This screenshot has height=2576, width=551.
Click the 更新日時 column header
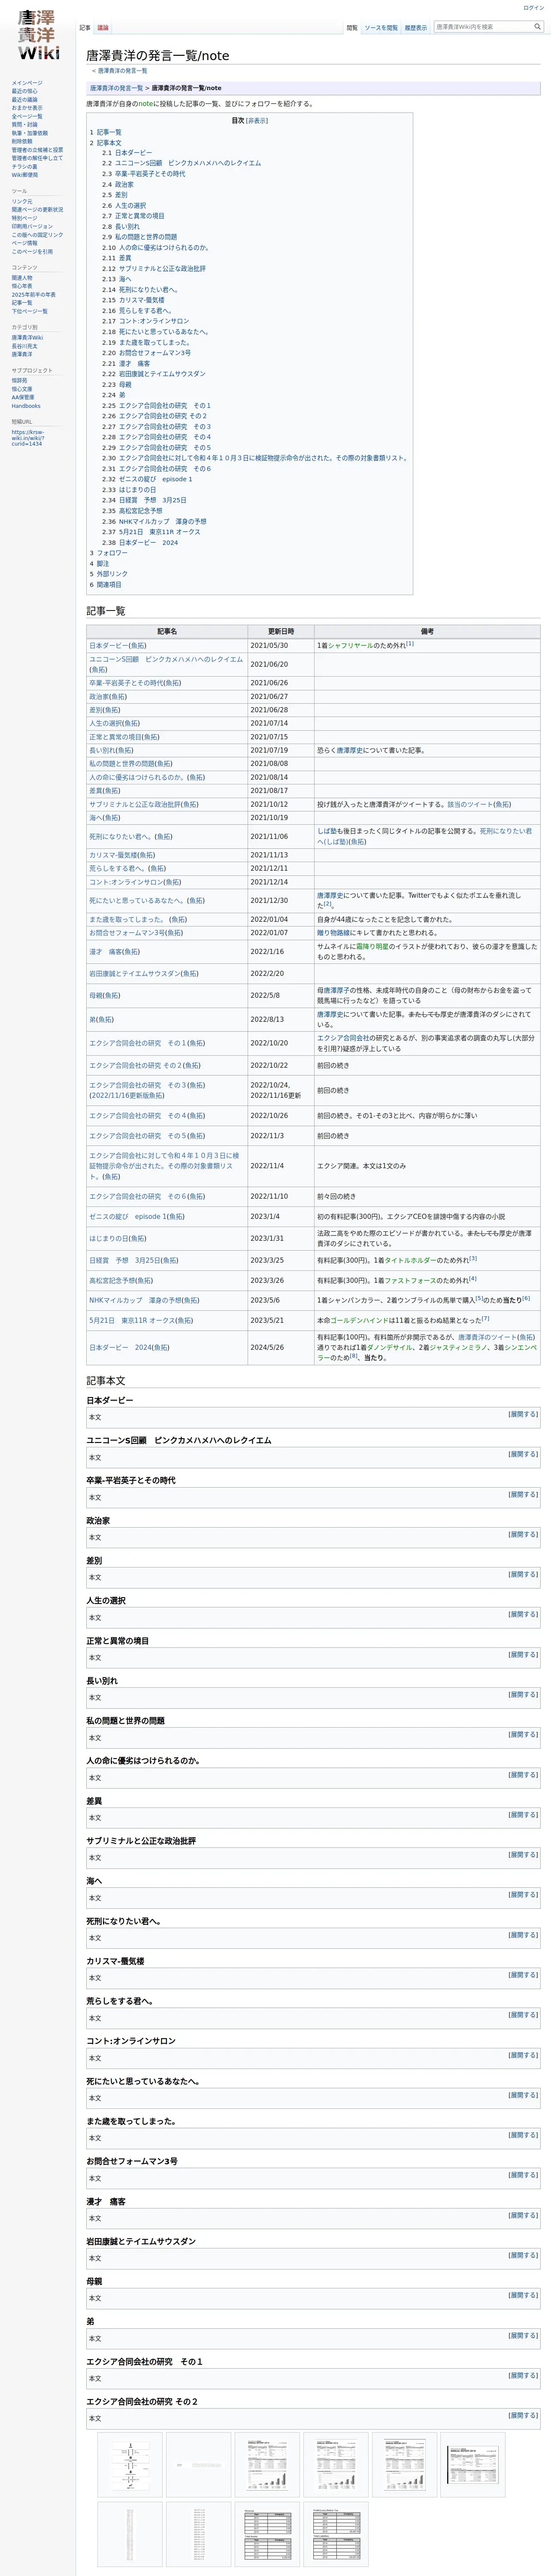[x=281, y=632]
